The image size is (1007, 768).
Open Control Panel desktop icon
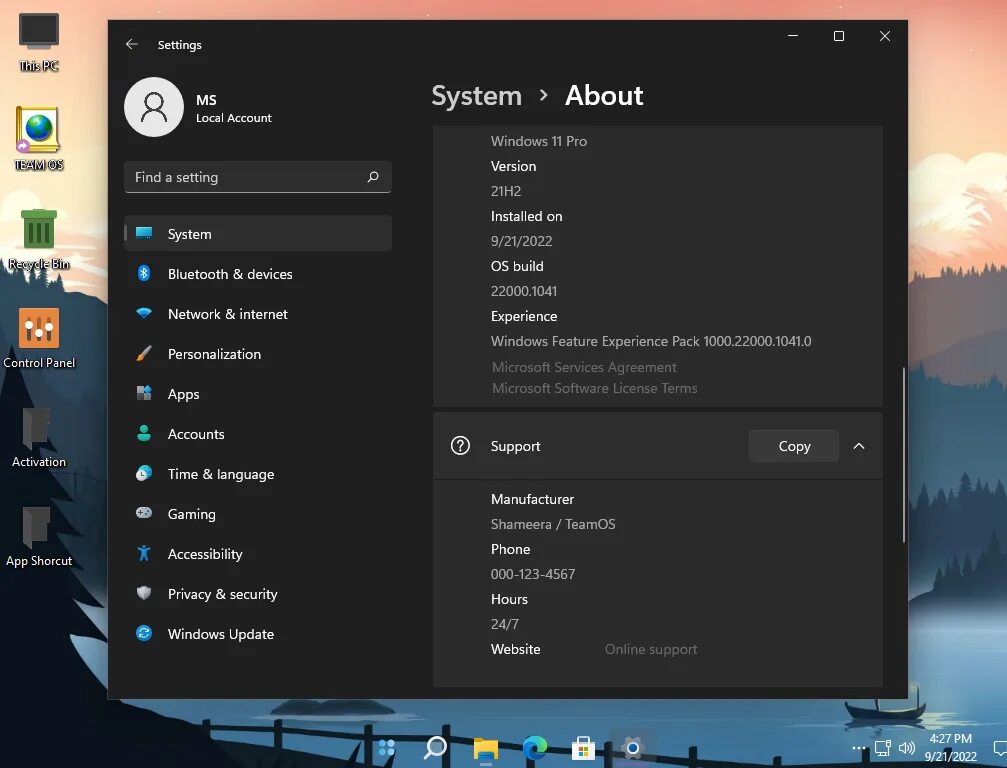click(x=39, y=338)
